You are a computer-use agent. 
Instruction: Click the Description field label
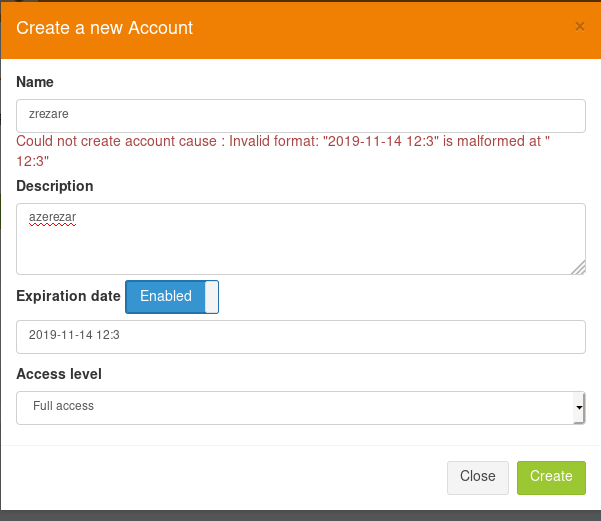[55, 186]
